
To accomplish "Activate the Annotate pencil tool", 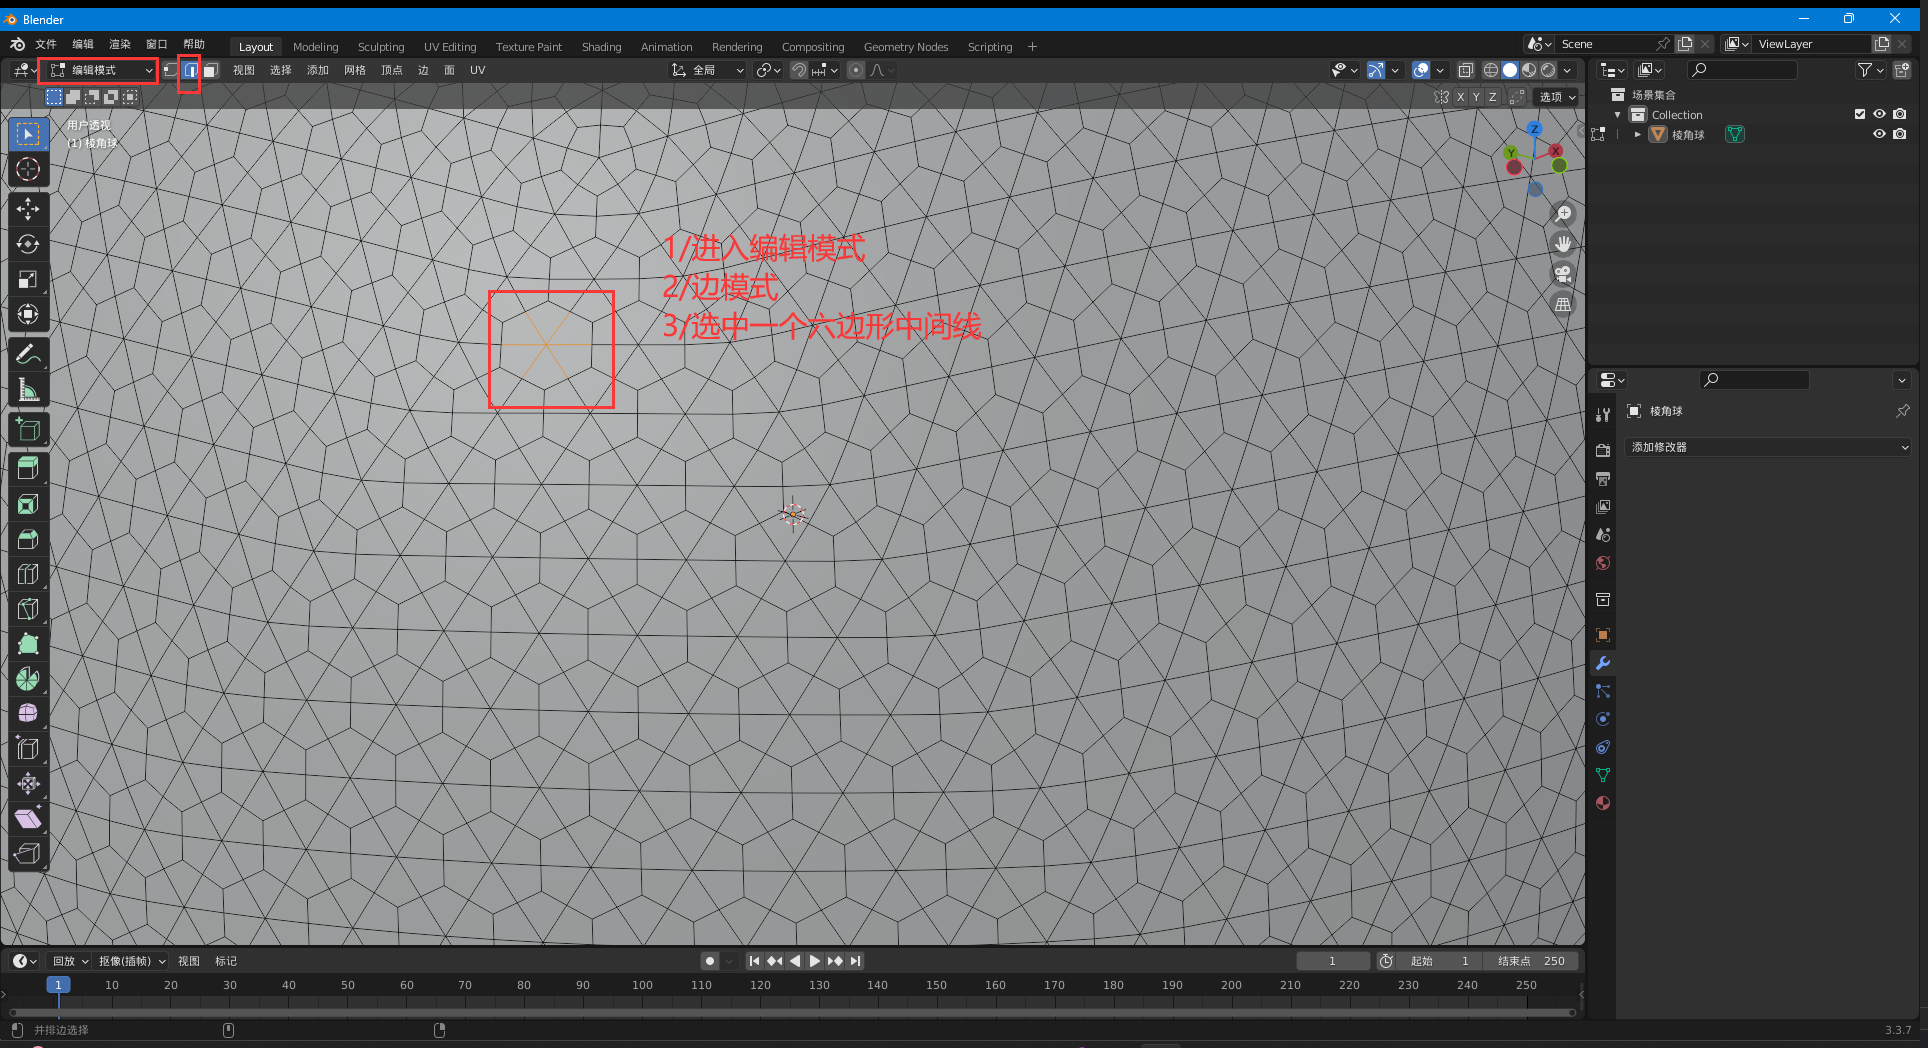I will (28, 354).
